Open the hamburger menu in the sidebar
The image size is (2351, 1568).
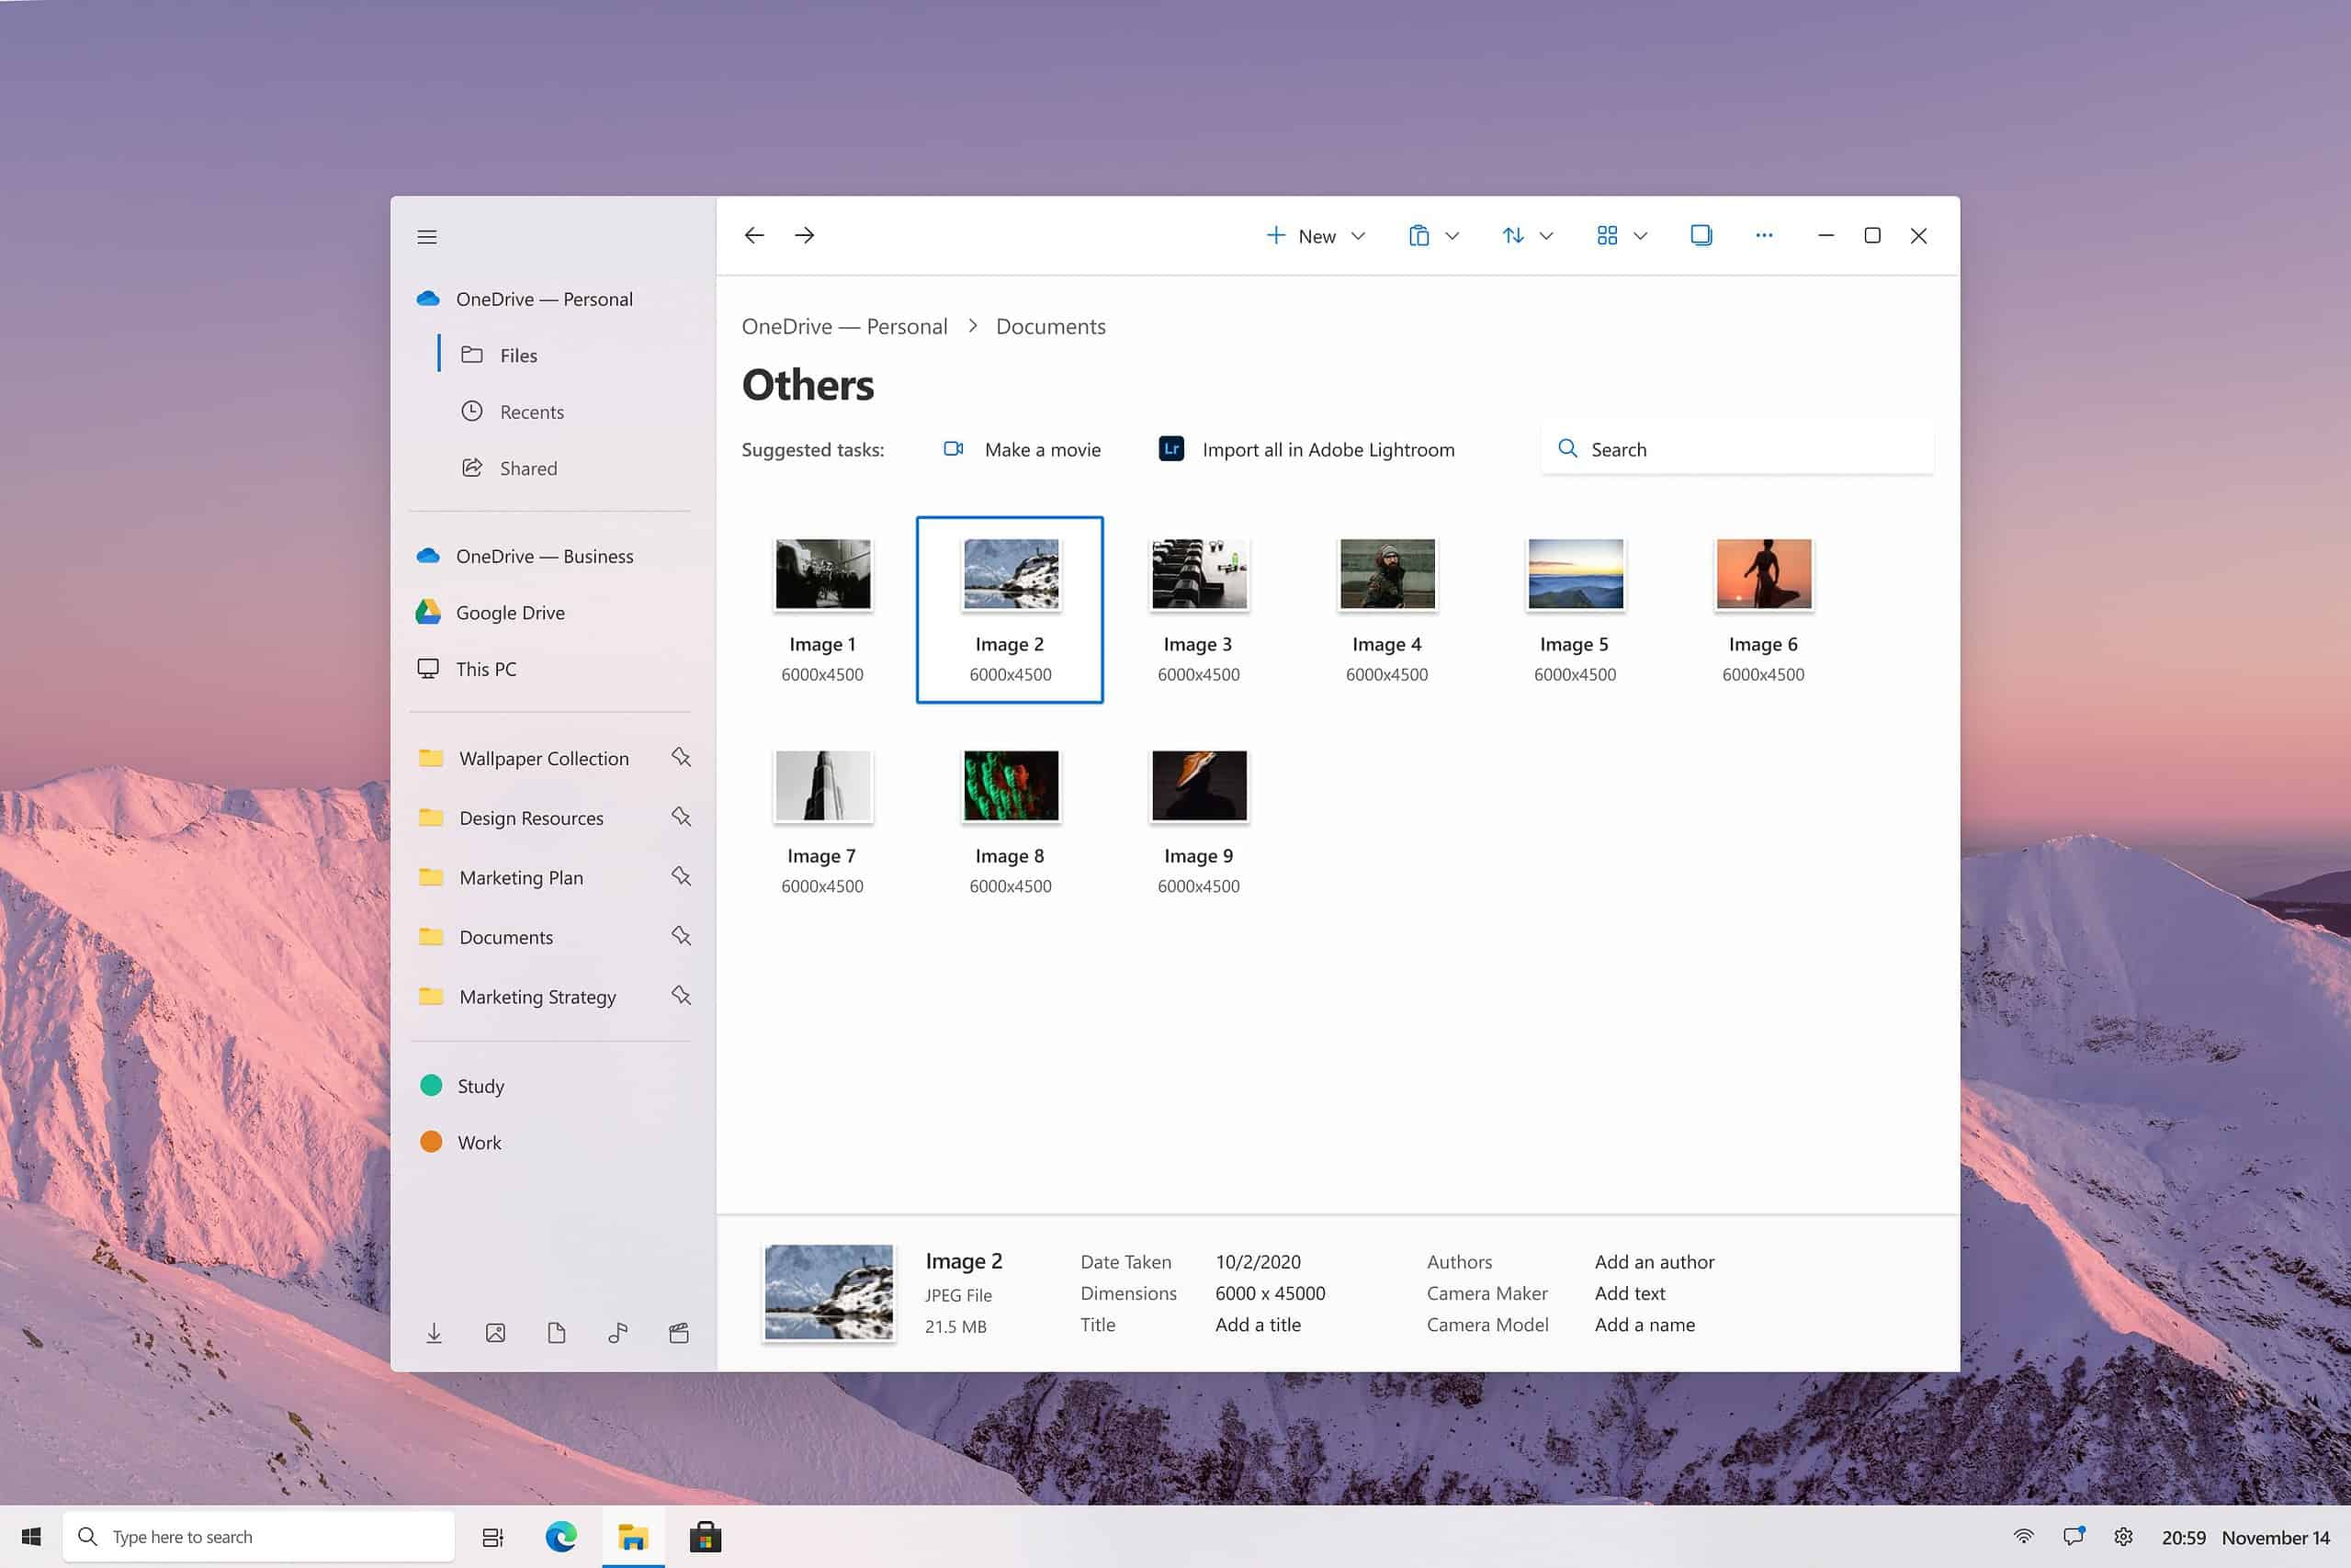tap(427, 237)
